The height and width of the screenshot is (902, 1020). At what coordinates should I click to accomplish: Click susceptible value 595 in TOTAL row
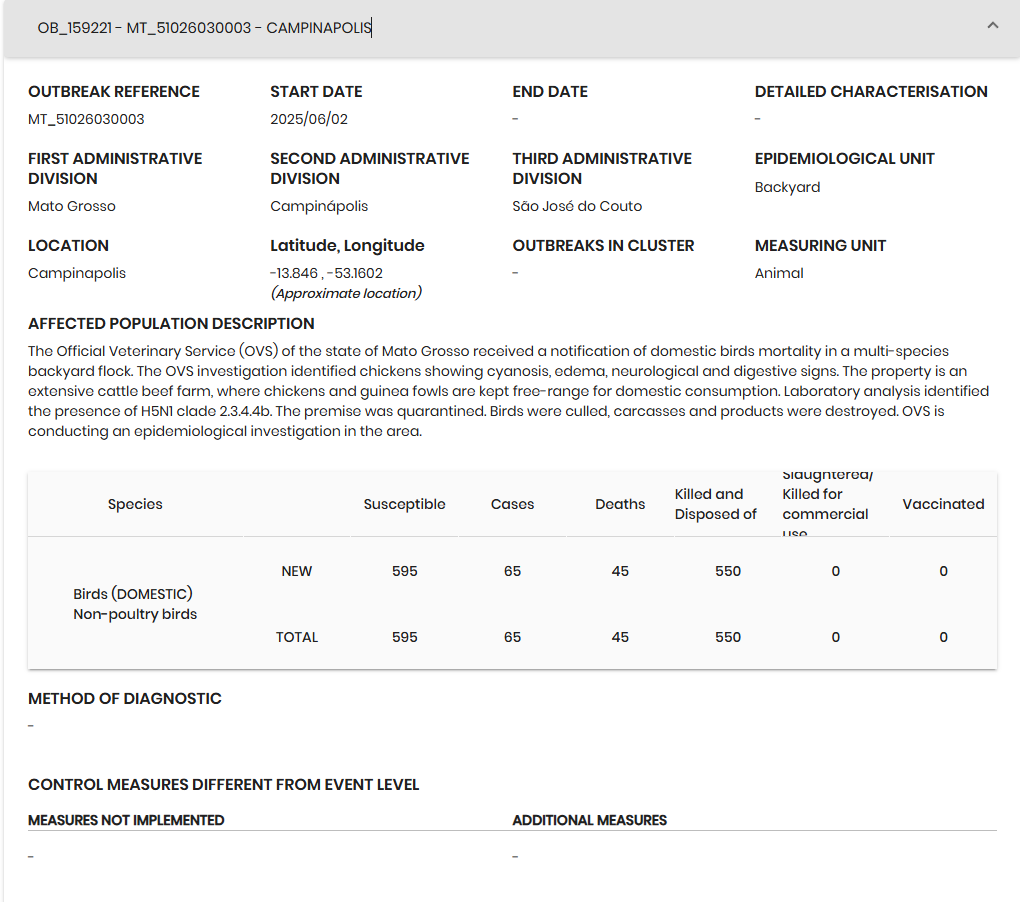[x=404, y=637]
